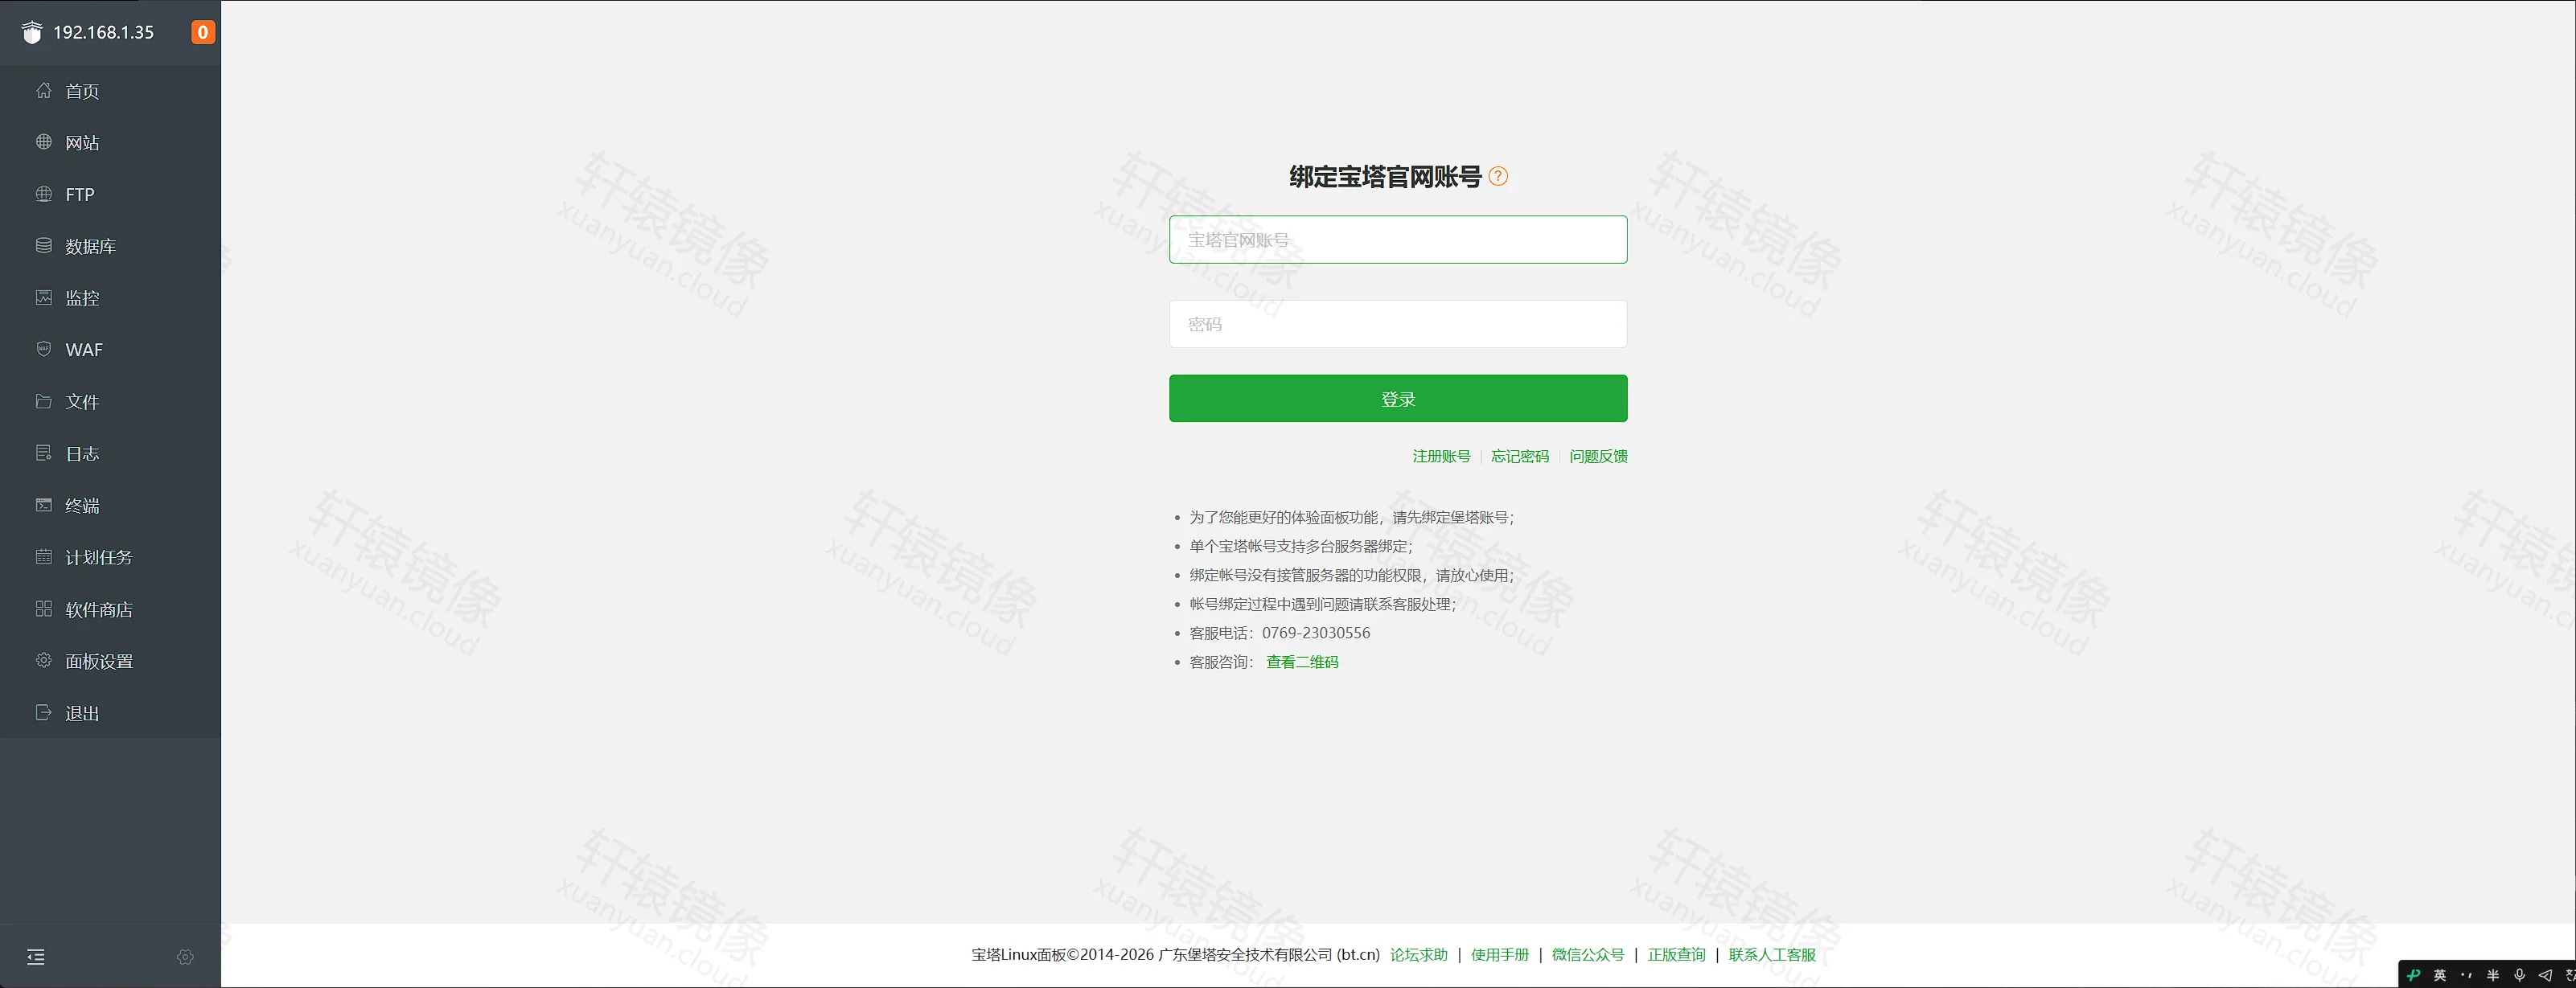Open the 使用手册 footer link
Viewport: 2576px width, 988px height.
click(1500, 955)
